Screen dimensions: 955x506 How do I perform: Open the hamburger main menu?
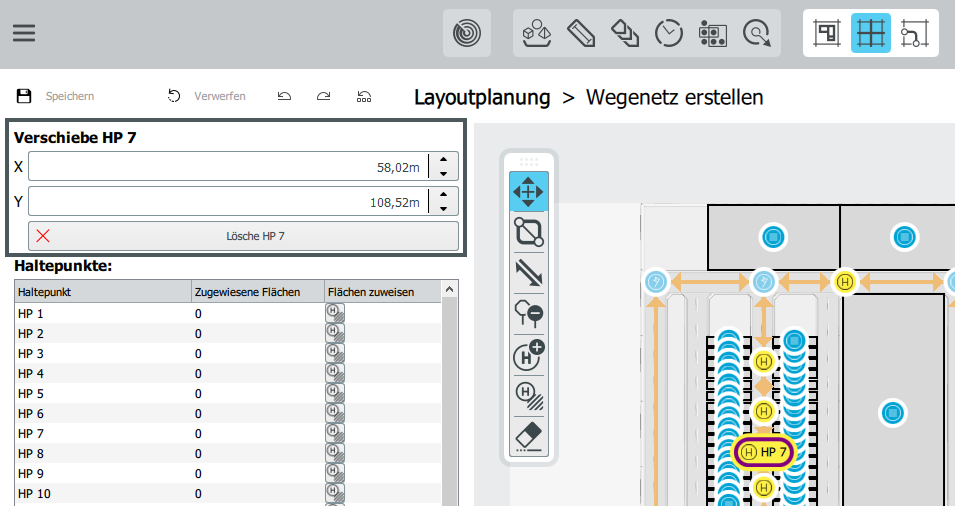coord(24,33)
